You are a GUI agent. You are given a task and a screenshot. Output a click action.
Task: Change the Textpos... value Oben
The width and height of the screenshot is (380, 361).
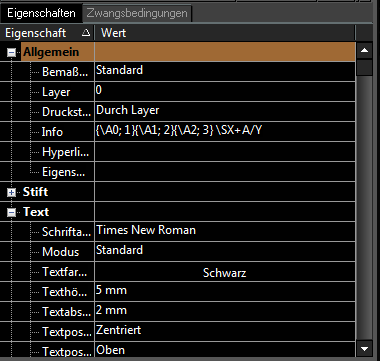point(225,350)
